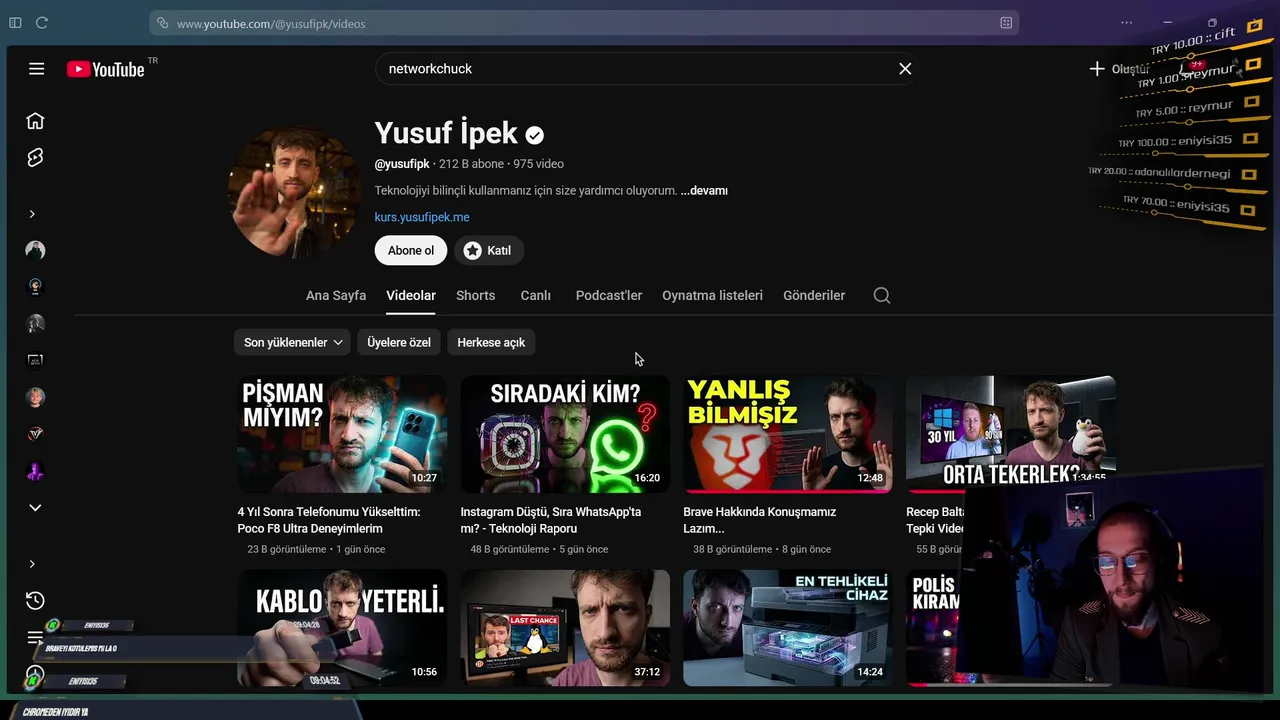The width and height of the screenshot is (1280, 720).
Task: Open Instagram Düştü, Sıra WhatsApp'ta title
Action: coord(551,520)
